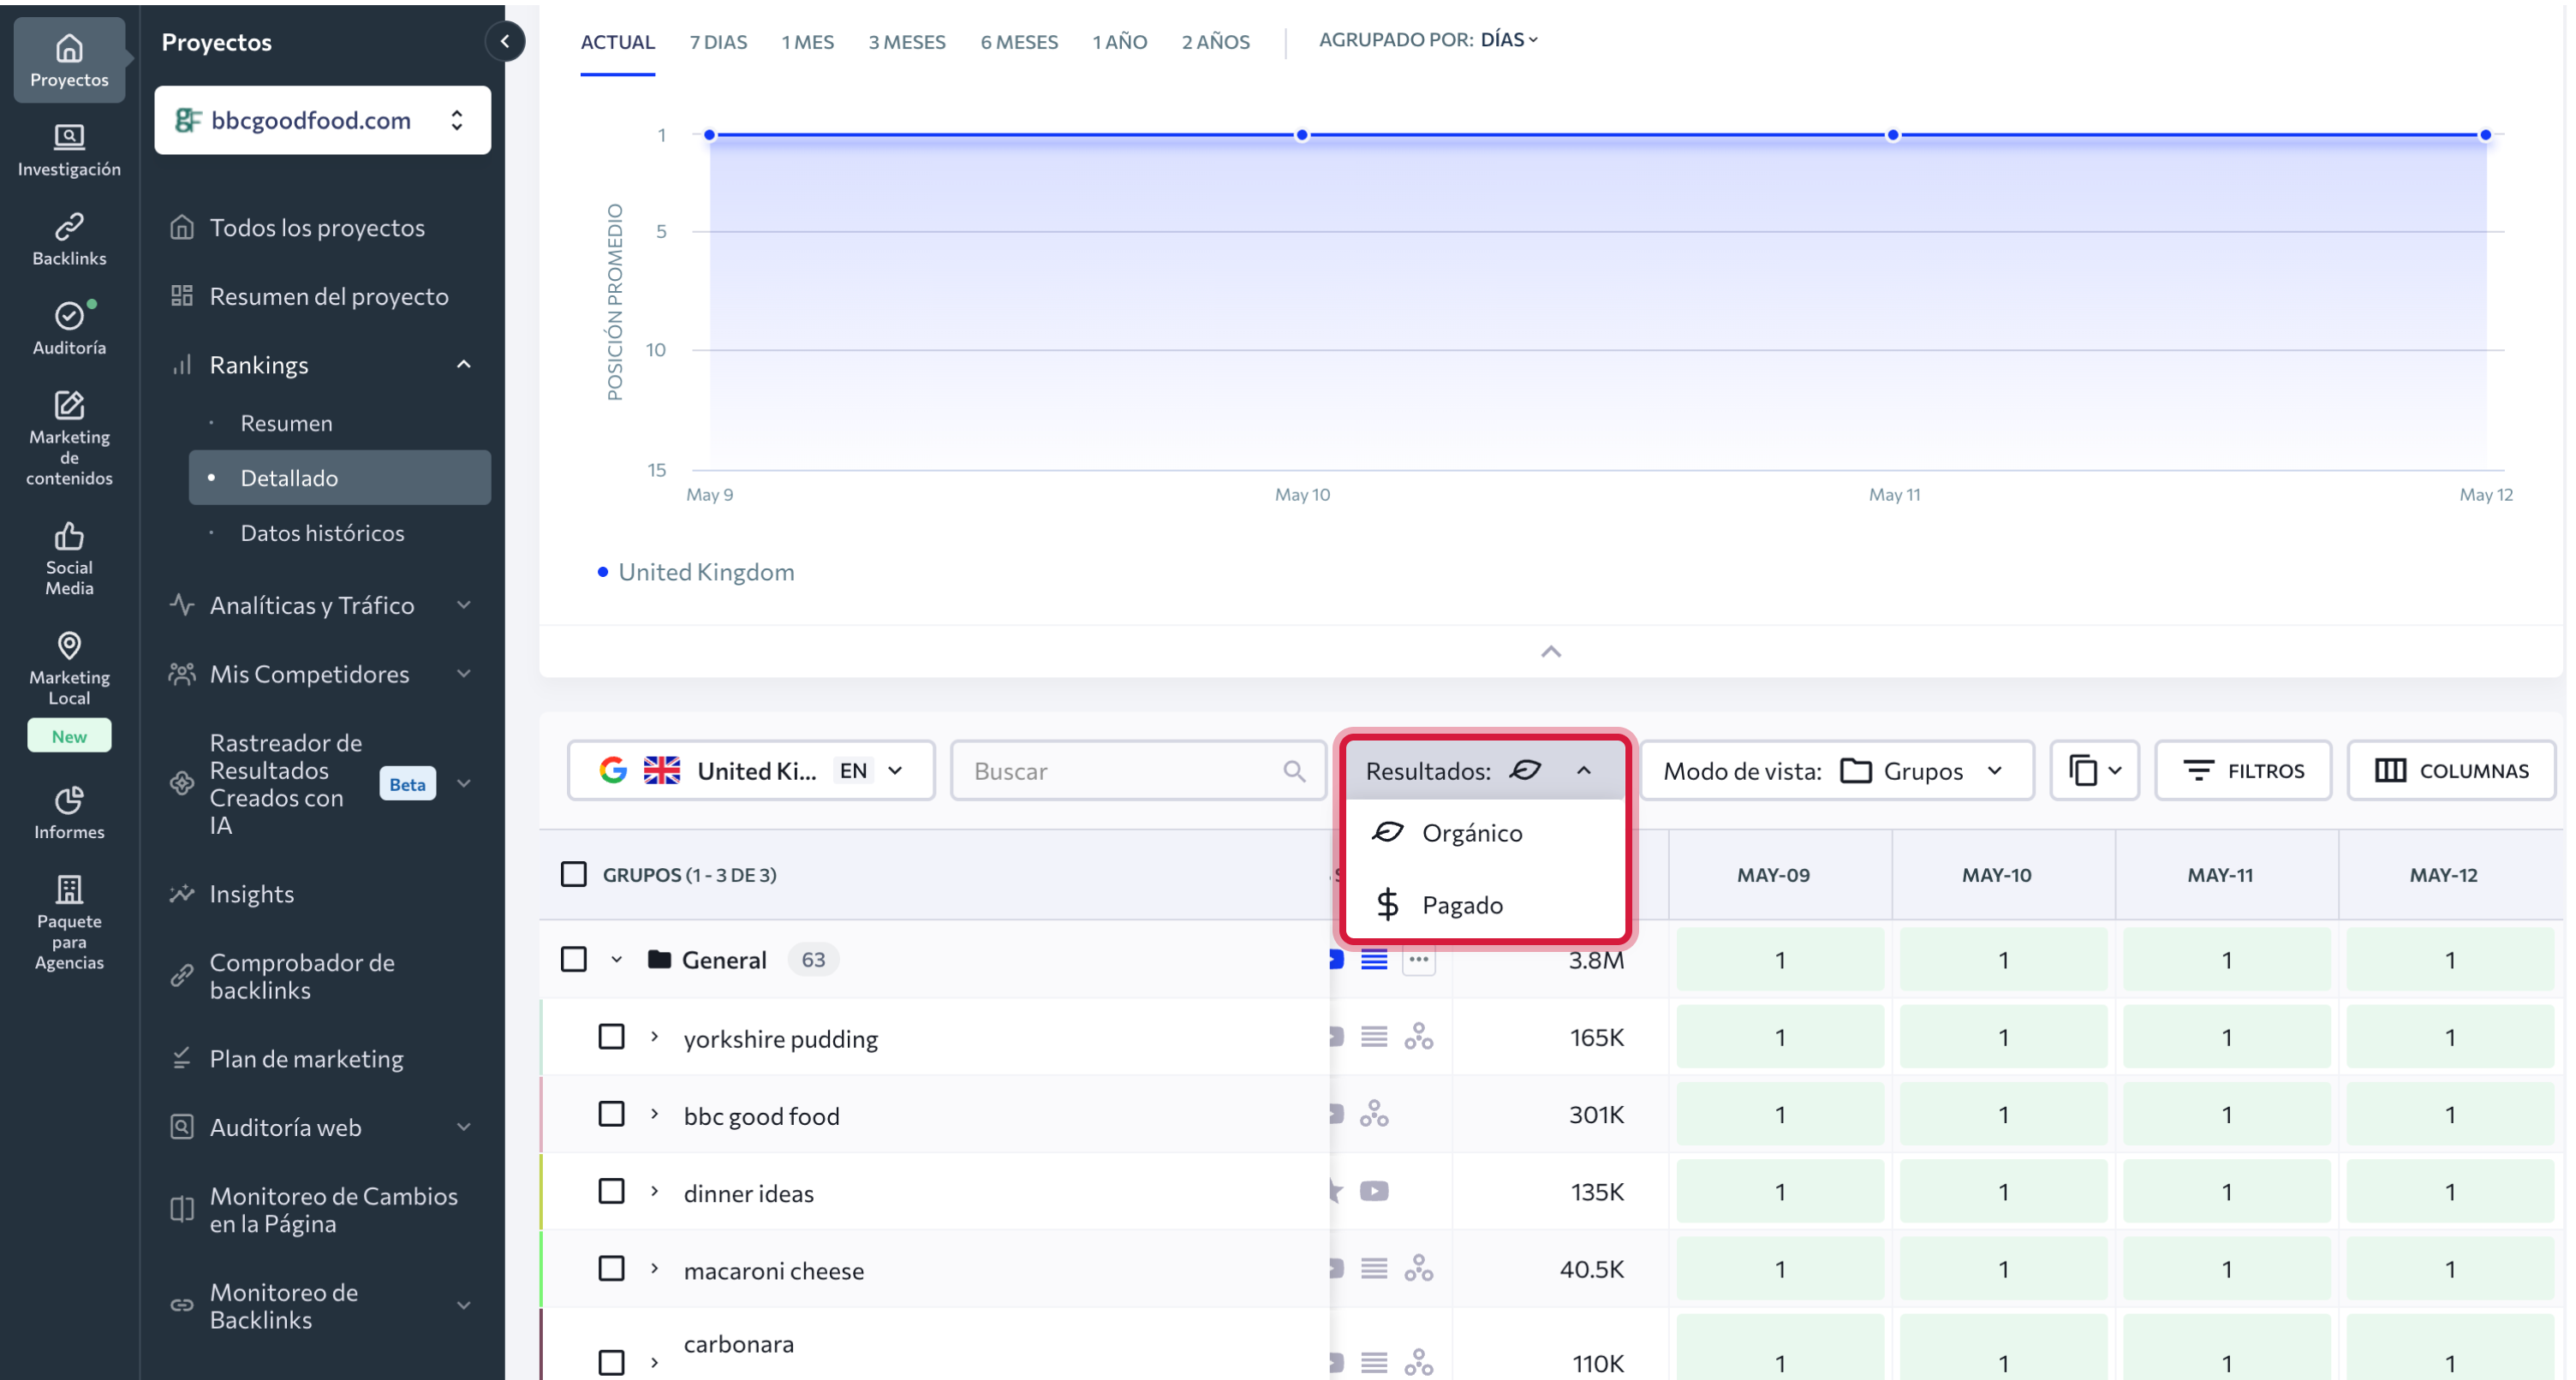This screenshot has height=1380, width=2576.
Task: Check the dinner ideas checkbox
Action: 611,1191
